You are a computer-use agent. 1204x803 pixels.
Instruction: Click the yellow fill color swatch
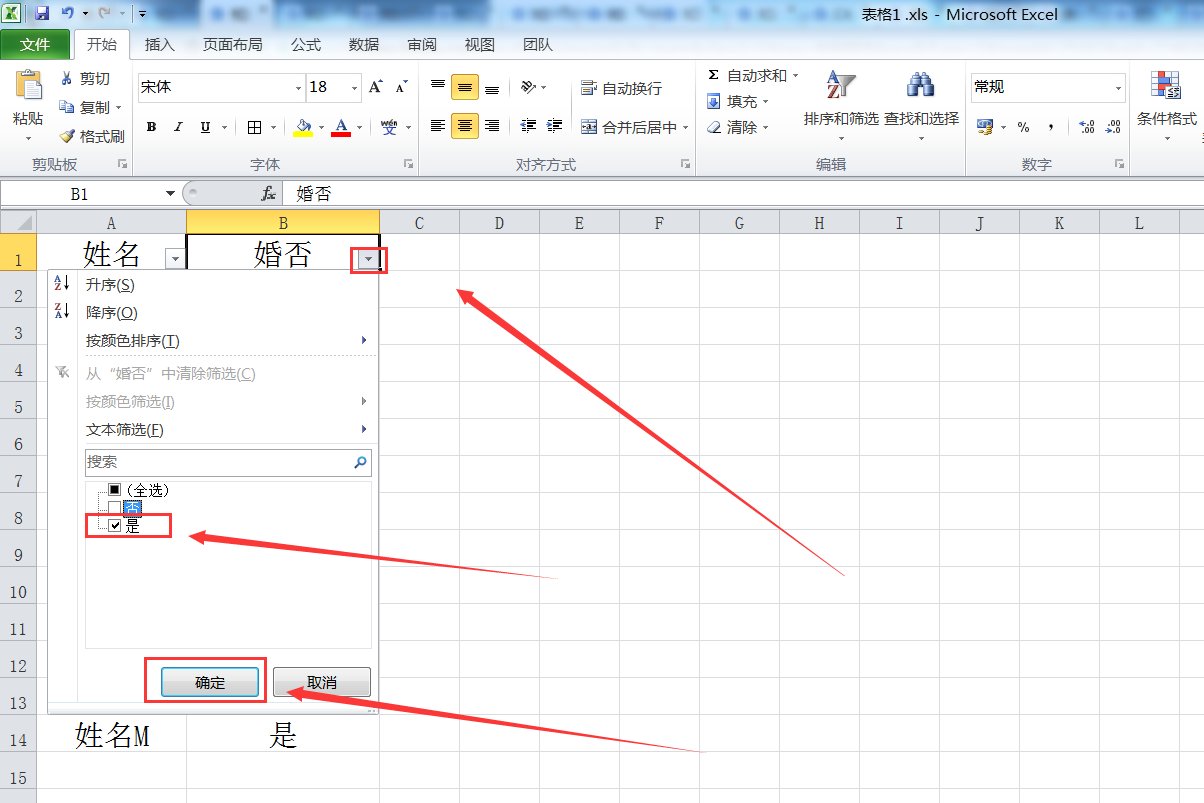303,127
